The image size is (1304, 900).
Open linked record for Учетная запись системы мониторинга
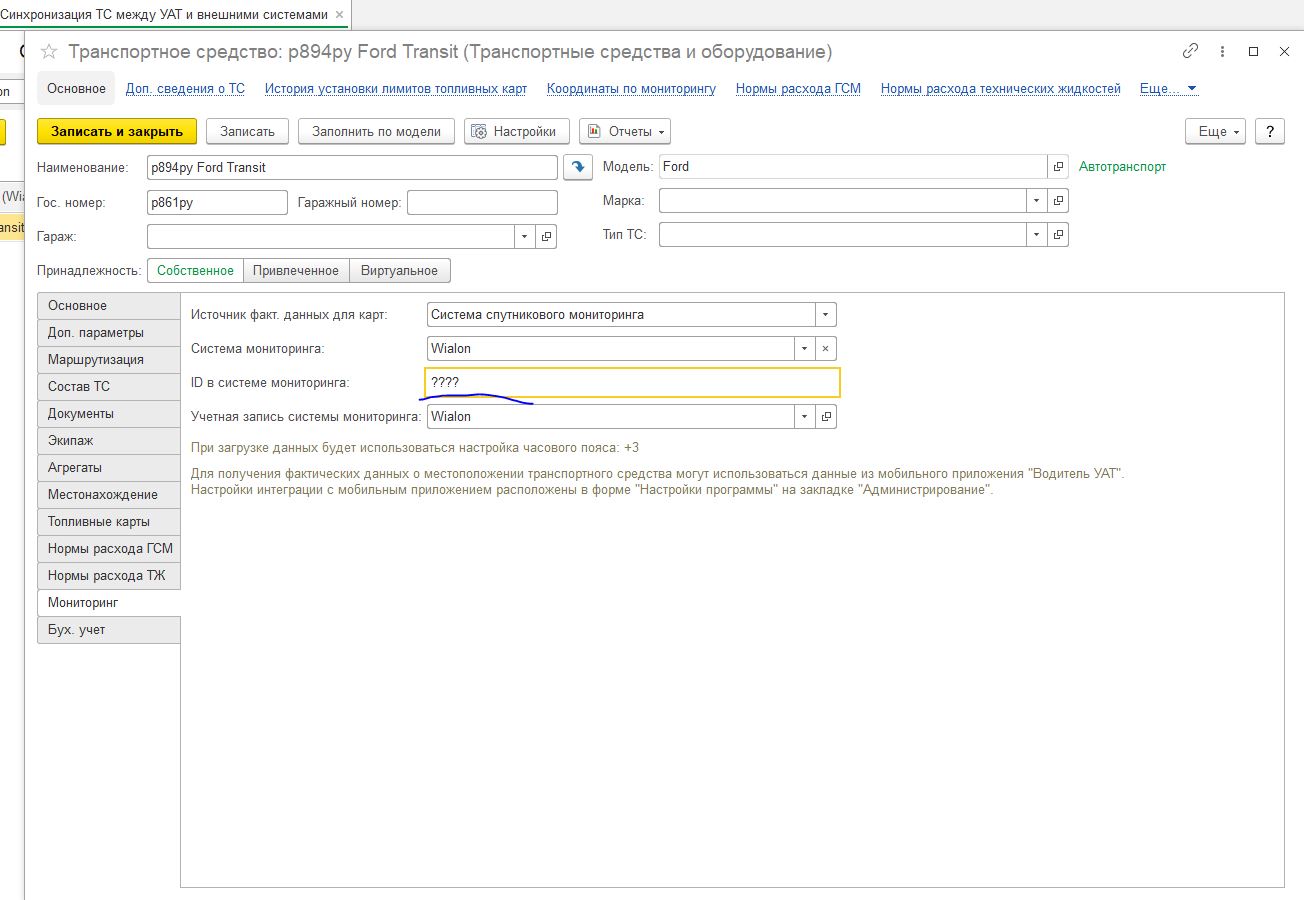click(826, 417)
